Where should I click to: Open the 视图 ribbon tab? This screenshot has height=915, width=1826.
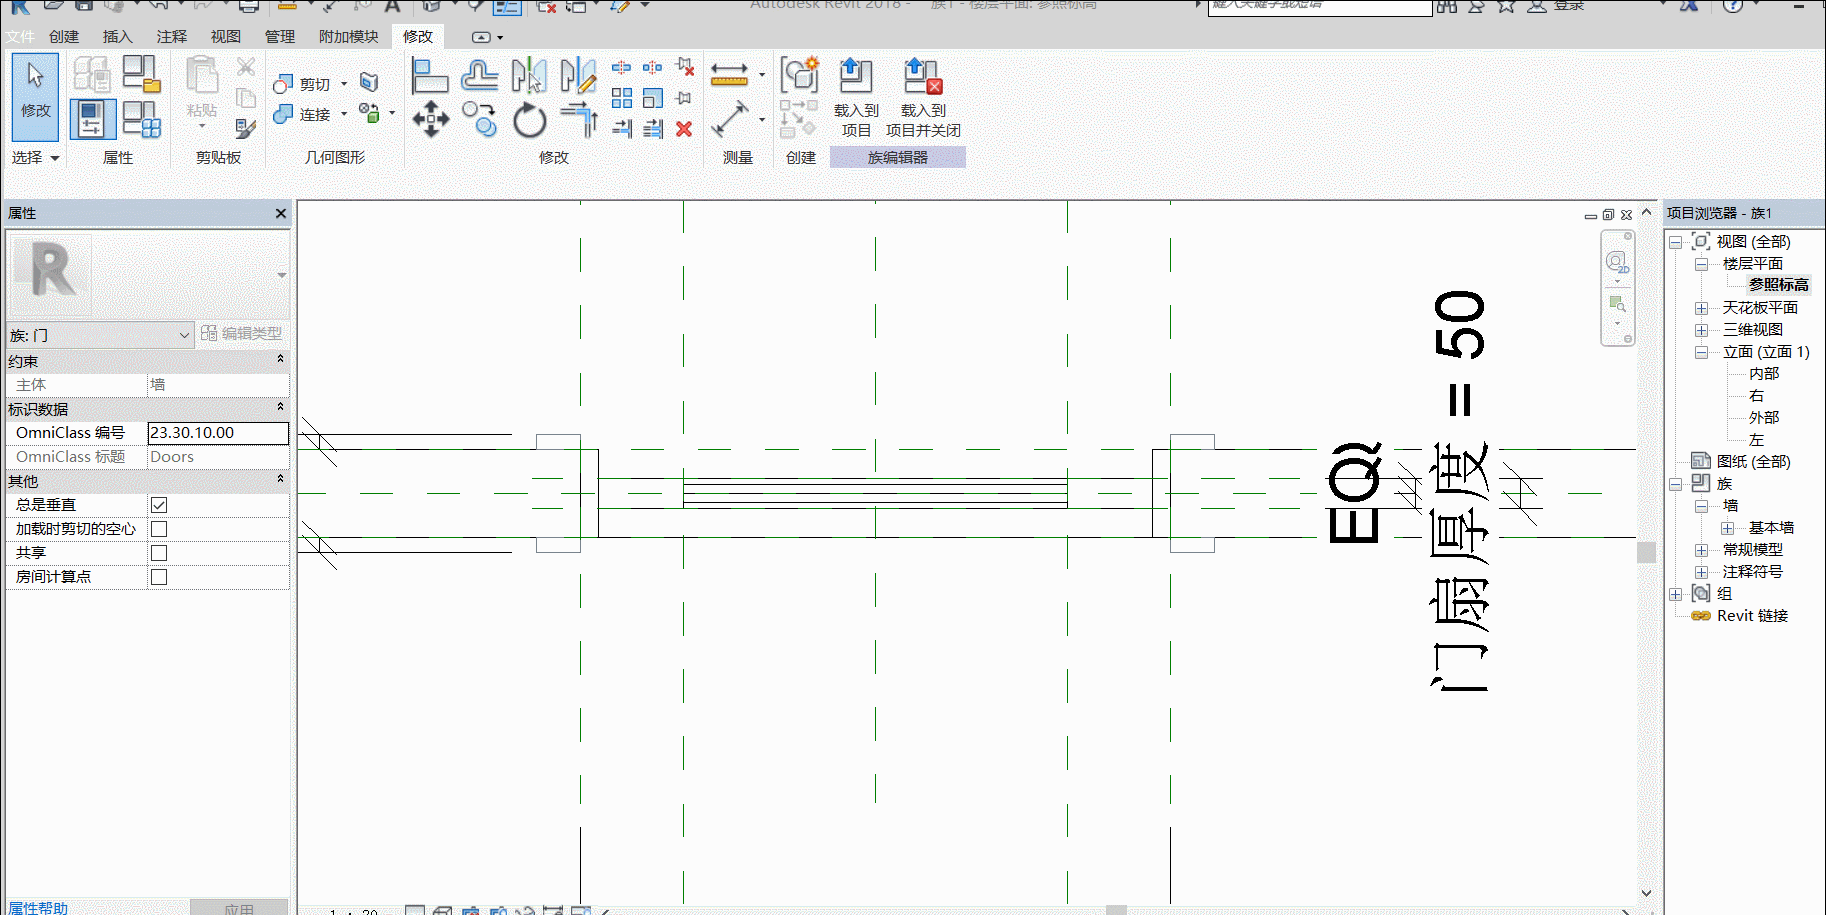226,37
